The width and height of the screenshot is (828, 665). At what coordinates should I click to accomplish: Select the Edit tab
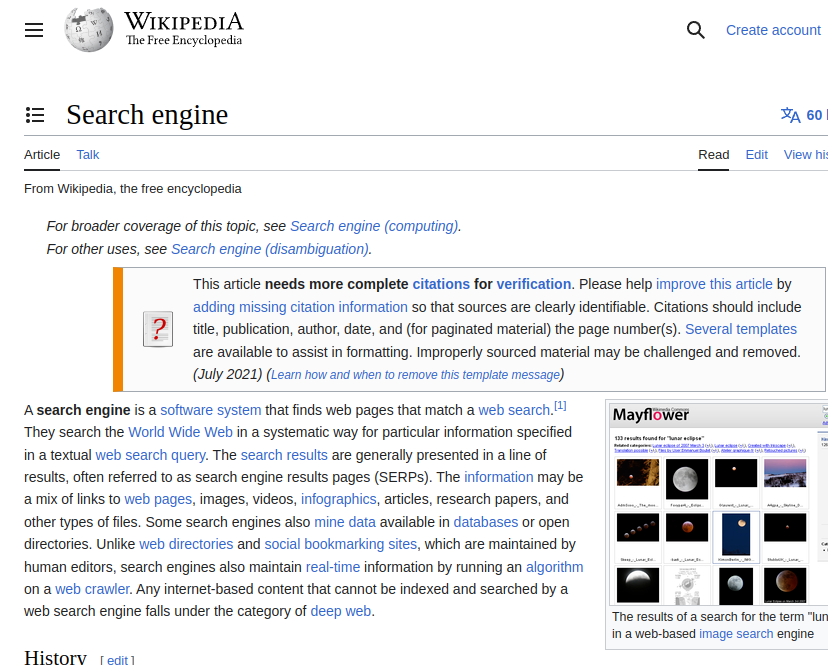point(756,155)
